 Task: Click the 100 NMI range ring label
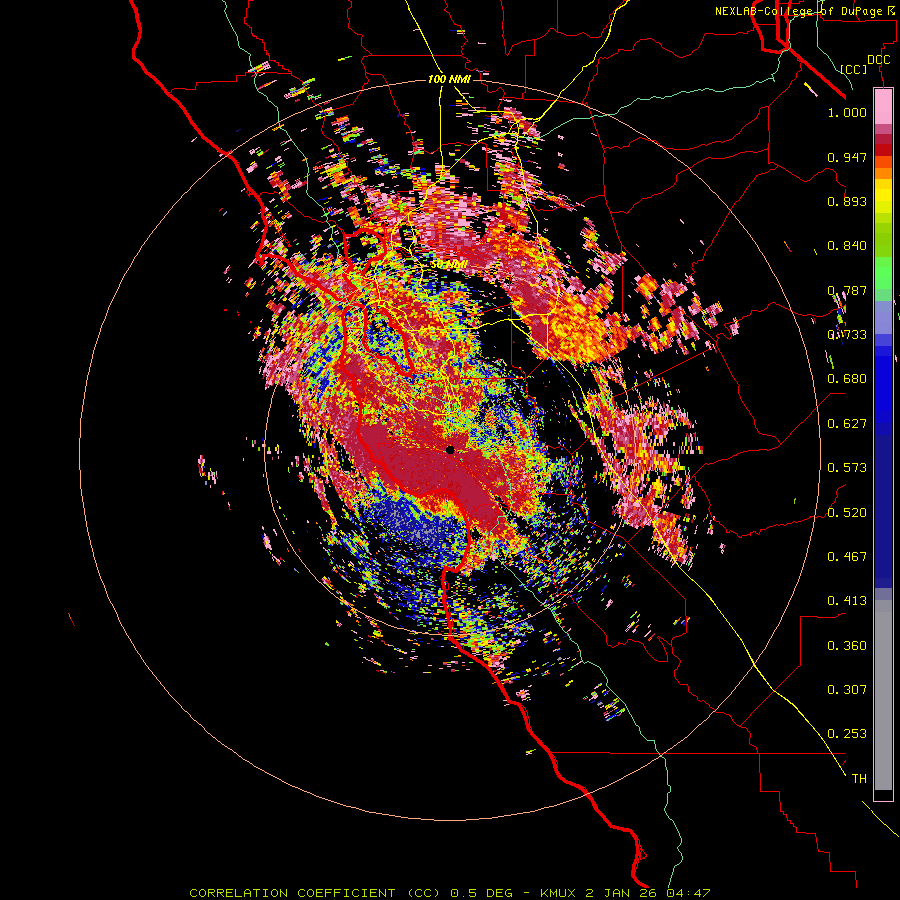pyautogui.click(x=449, y=79)
